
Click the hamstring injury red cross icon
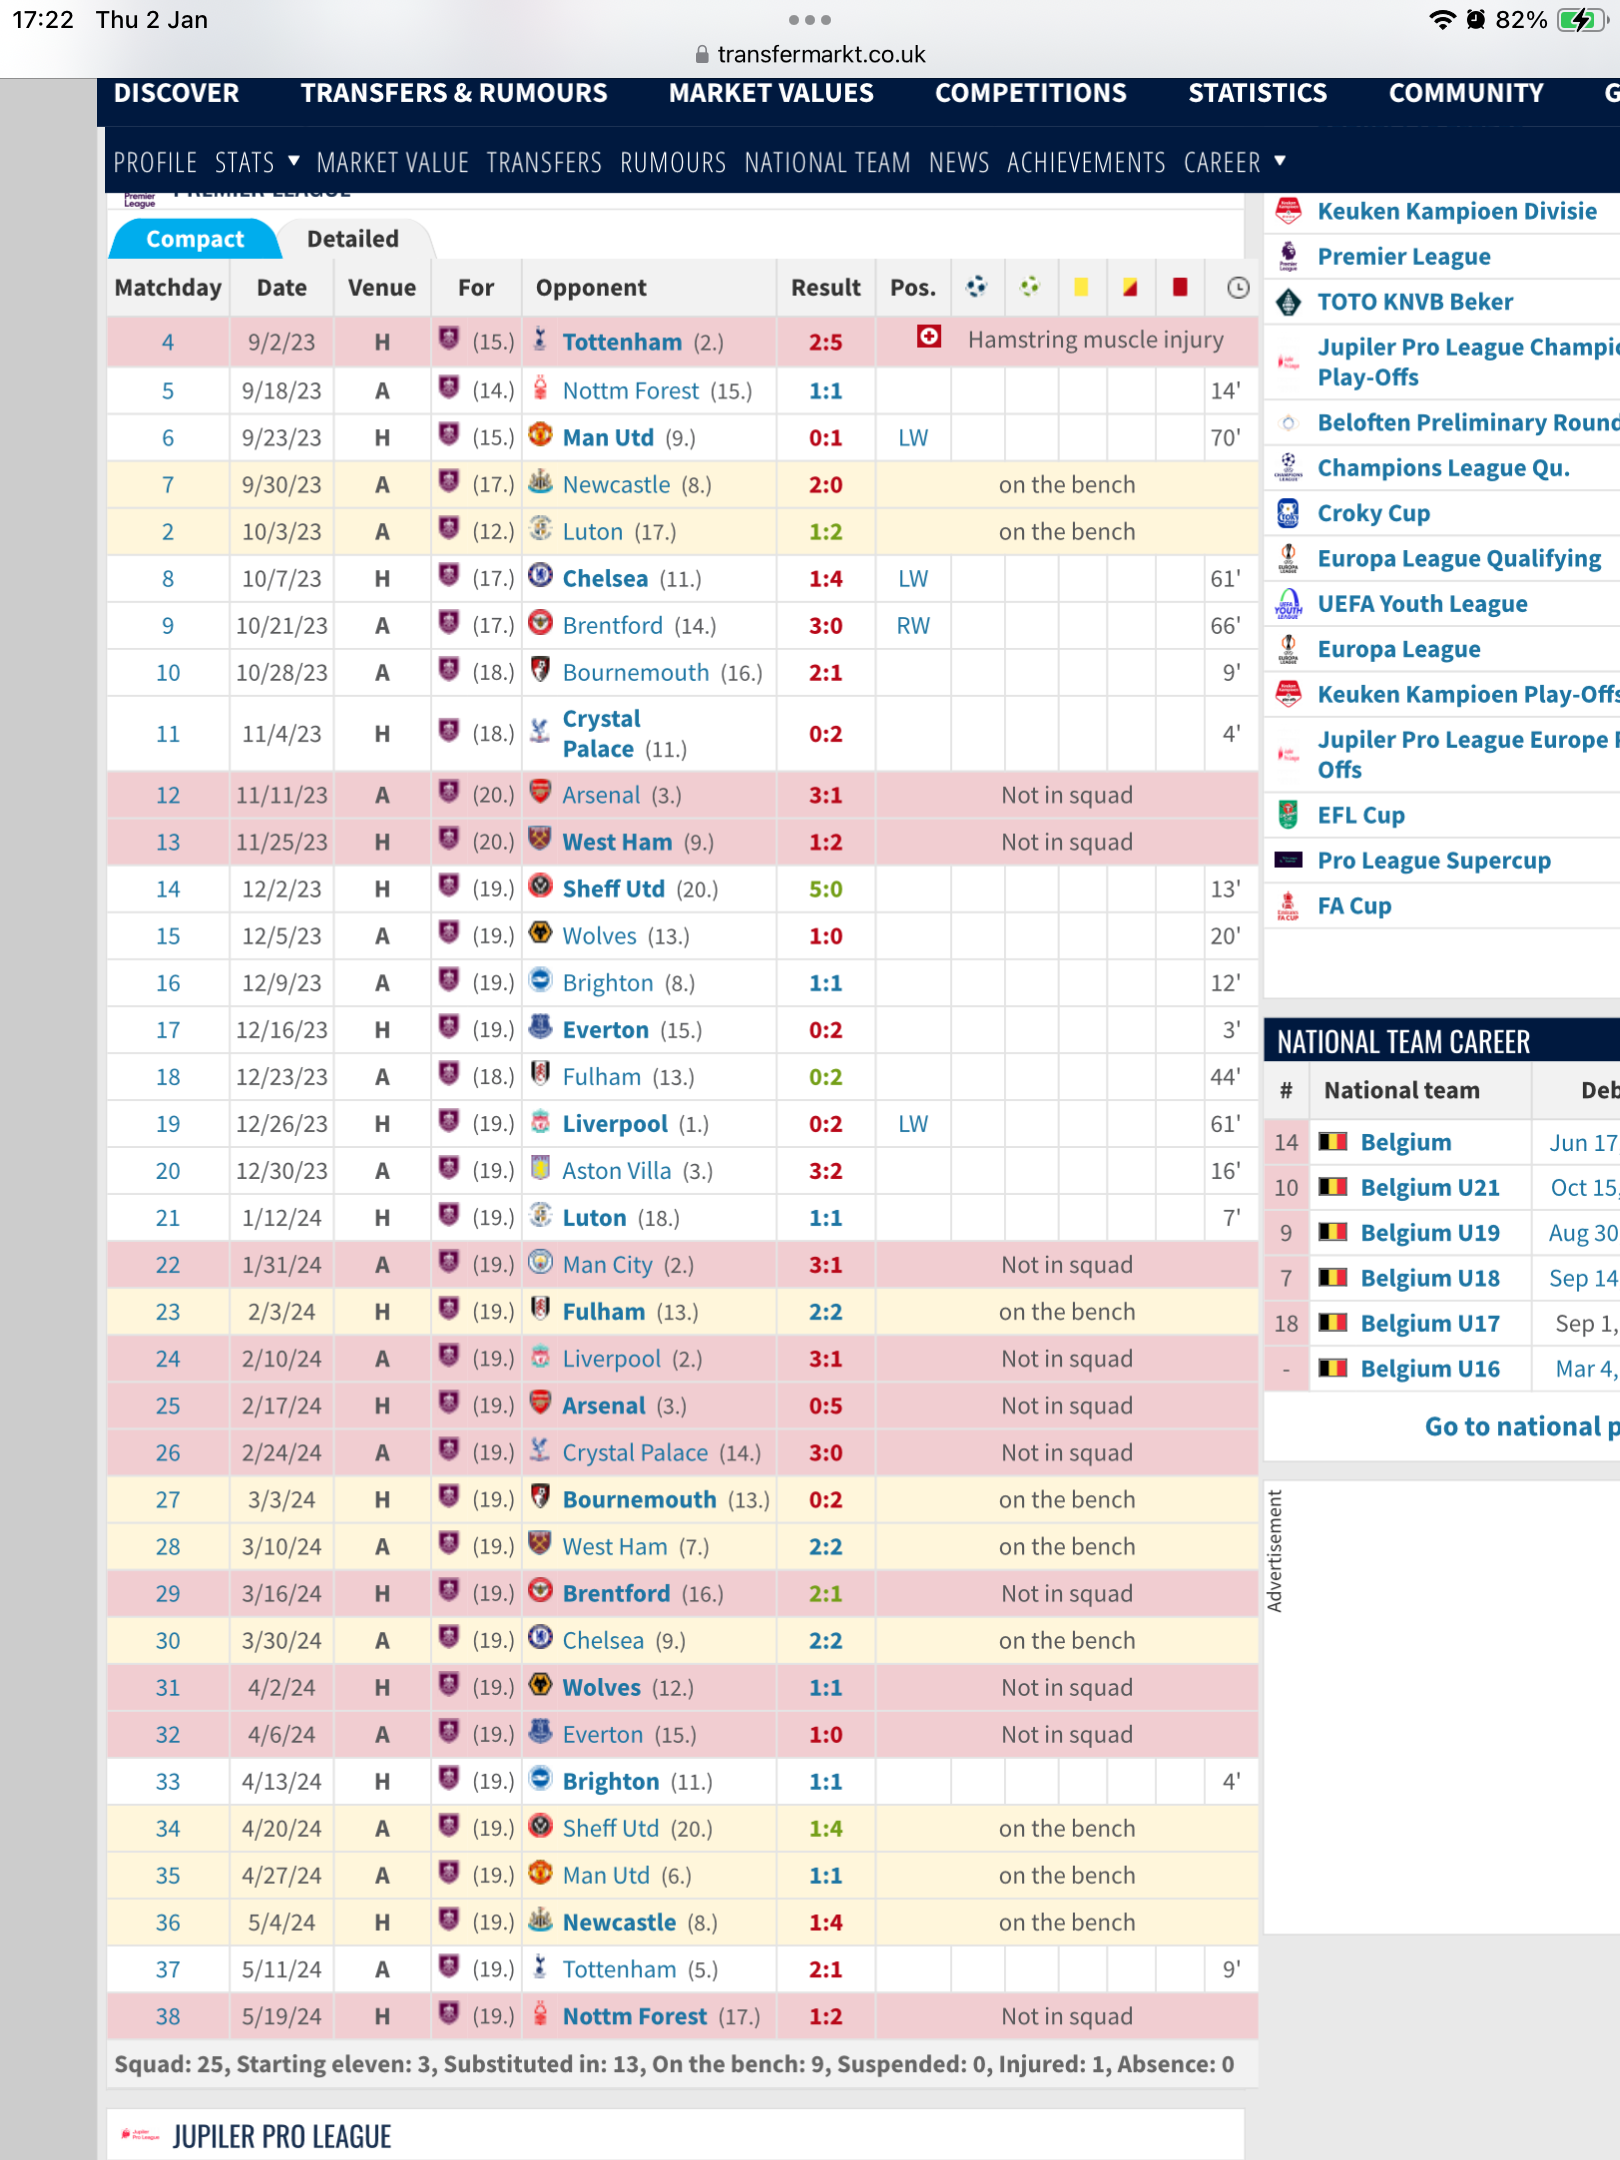(929, 337)
